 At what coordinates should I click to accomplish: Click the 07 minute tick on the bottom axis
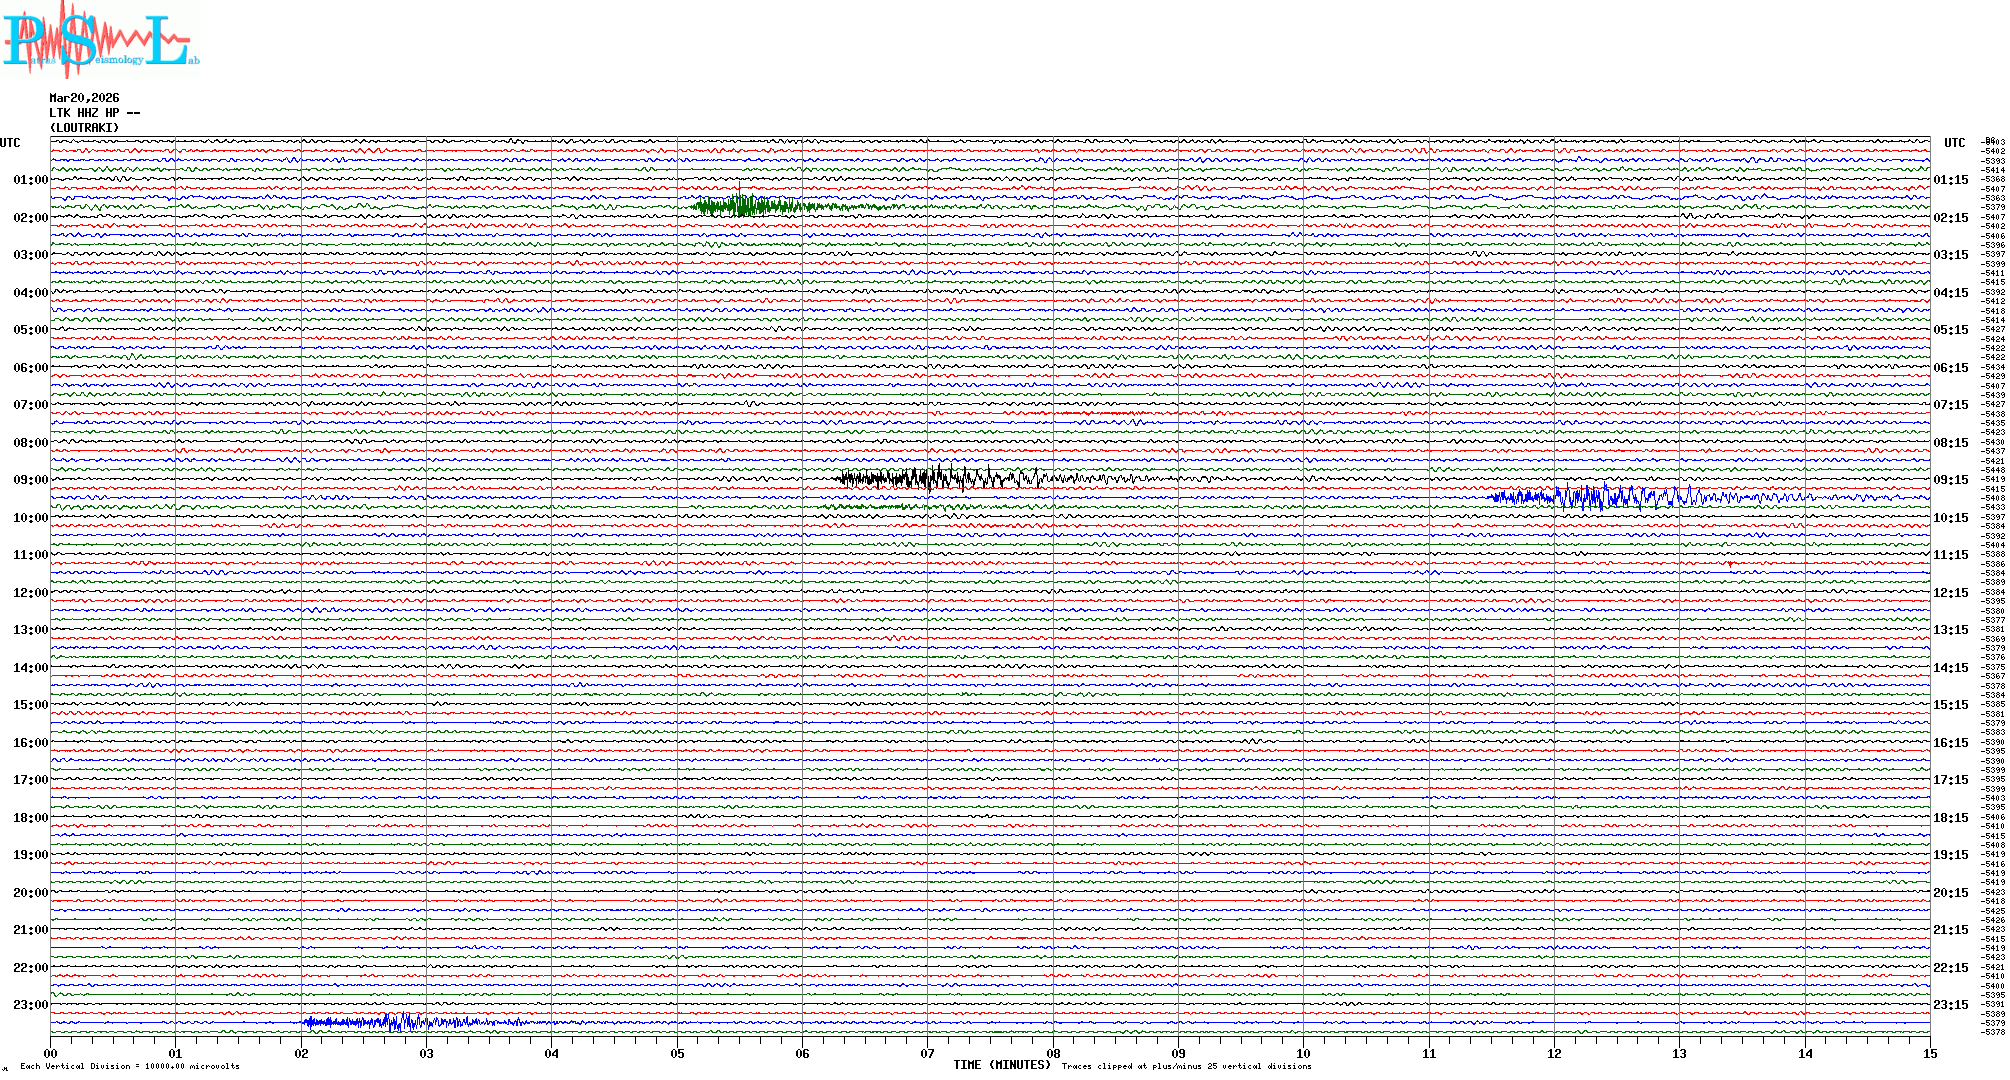coord(927,1053)
